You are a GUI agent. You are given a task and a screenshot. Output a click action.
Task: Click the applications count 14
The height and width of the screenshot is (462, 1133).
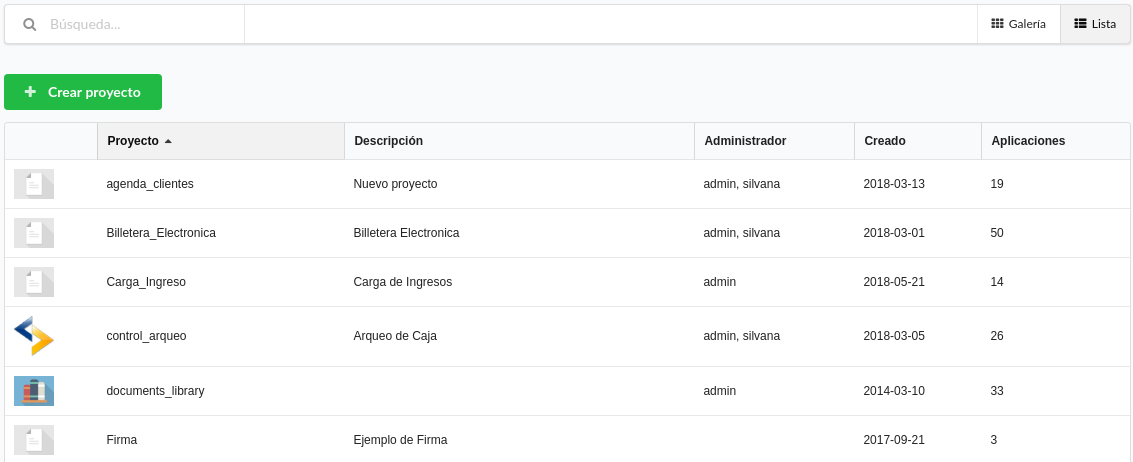pos(997,282)
